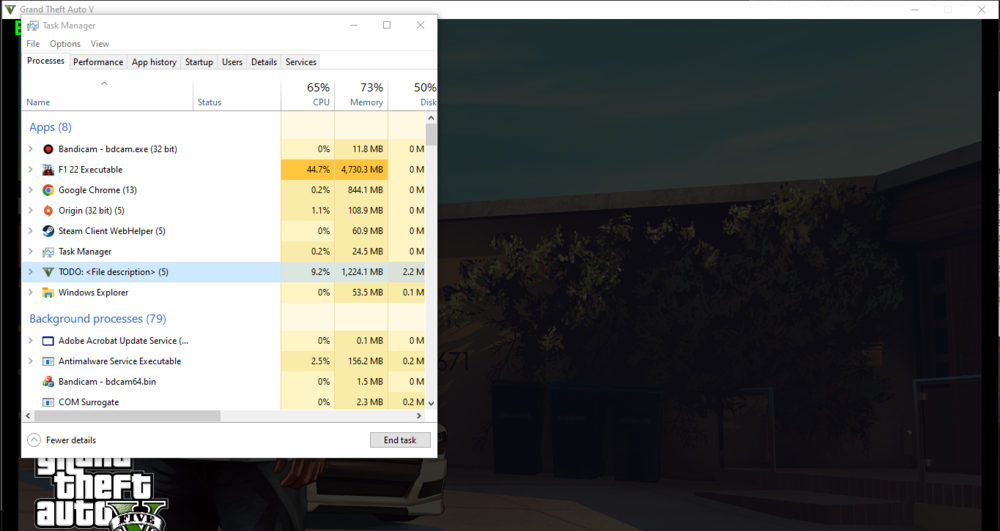Expand Adobe Acrobat Update Service row

(x=30, y=341)
